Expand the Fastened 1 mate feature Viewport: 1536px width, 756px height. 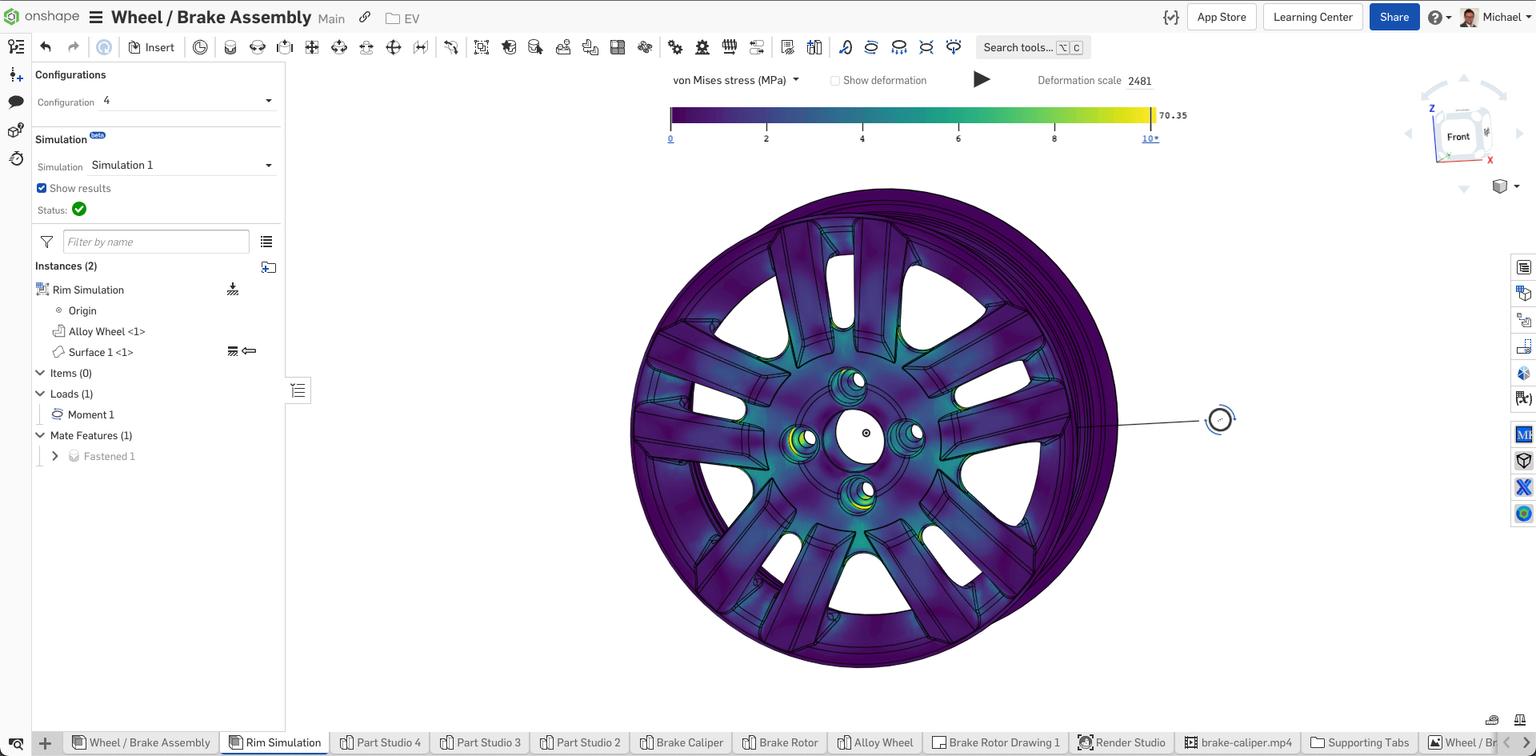tap(55, 456)
